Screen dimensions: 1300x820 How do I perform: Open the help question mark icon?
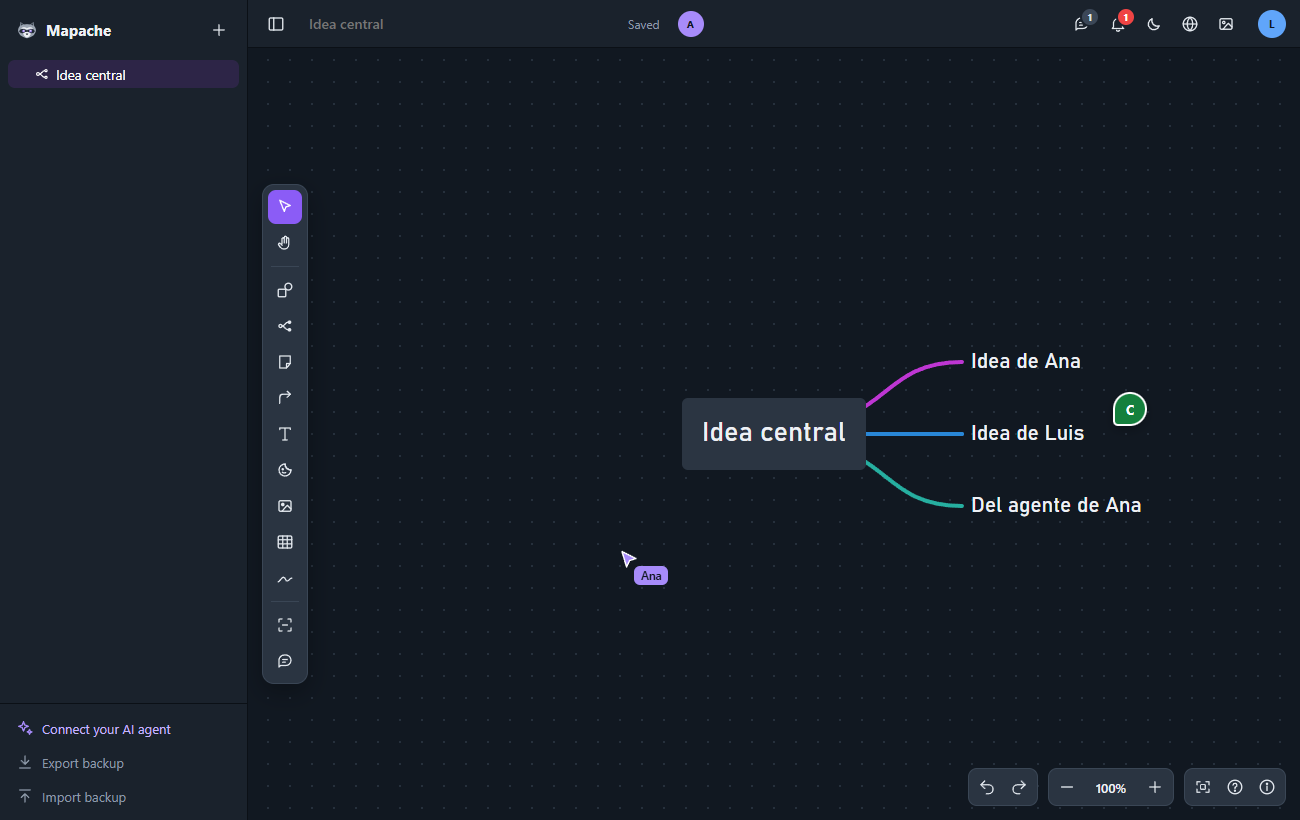(1235, 787)
